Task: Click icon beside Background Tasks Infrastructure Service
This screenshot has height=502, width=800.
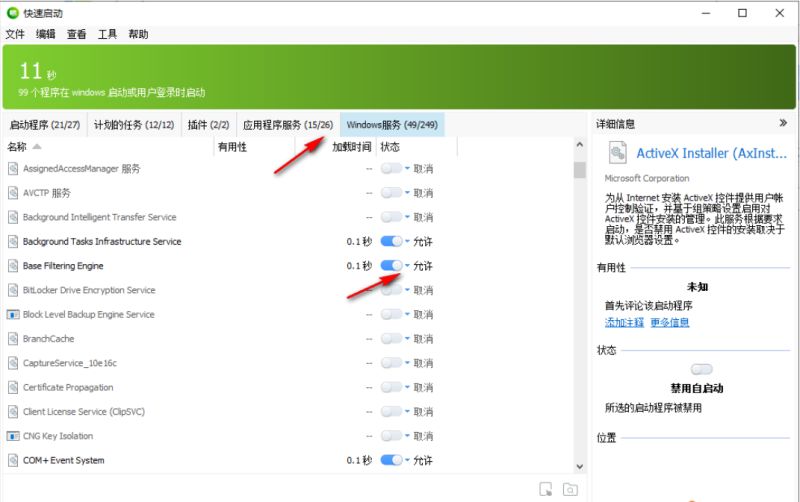Action: tap(13, 241)
